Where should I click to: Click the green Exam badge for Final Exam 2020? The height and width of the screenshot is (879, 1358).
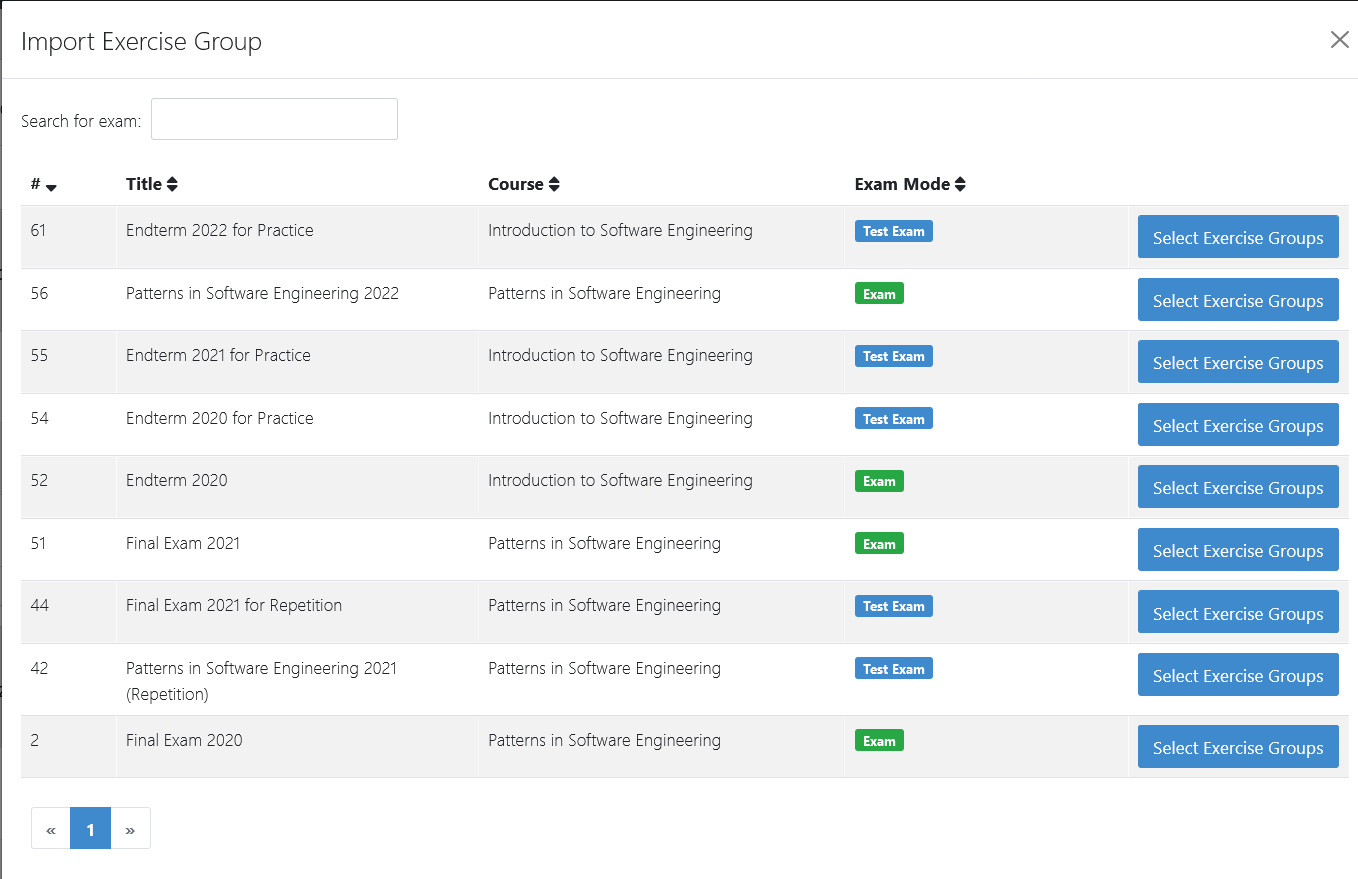pyautogui.click(x=879, y=741)
